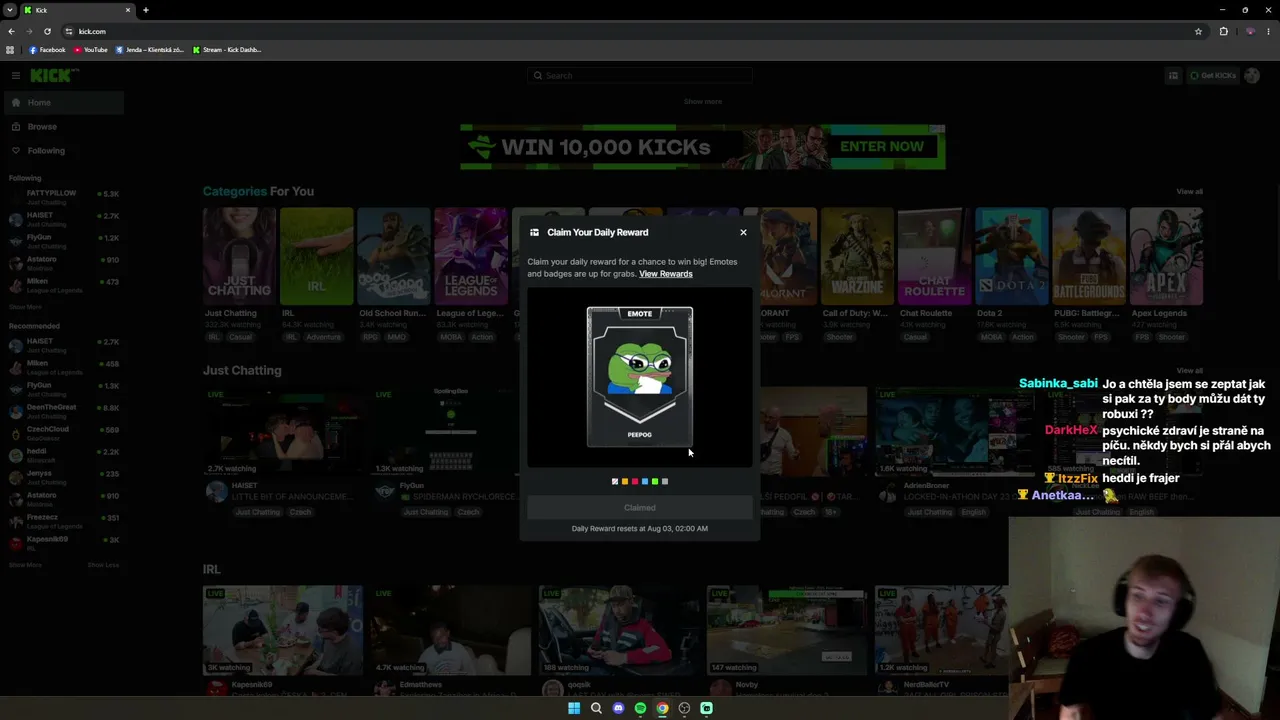1280x720 pixels.
Task: Pick the gray reward rarity swatch
Action: tap(665, 482)
